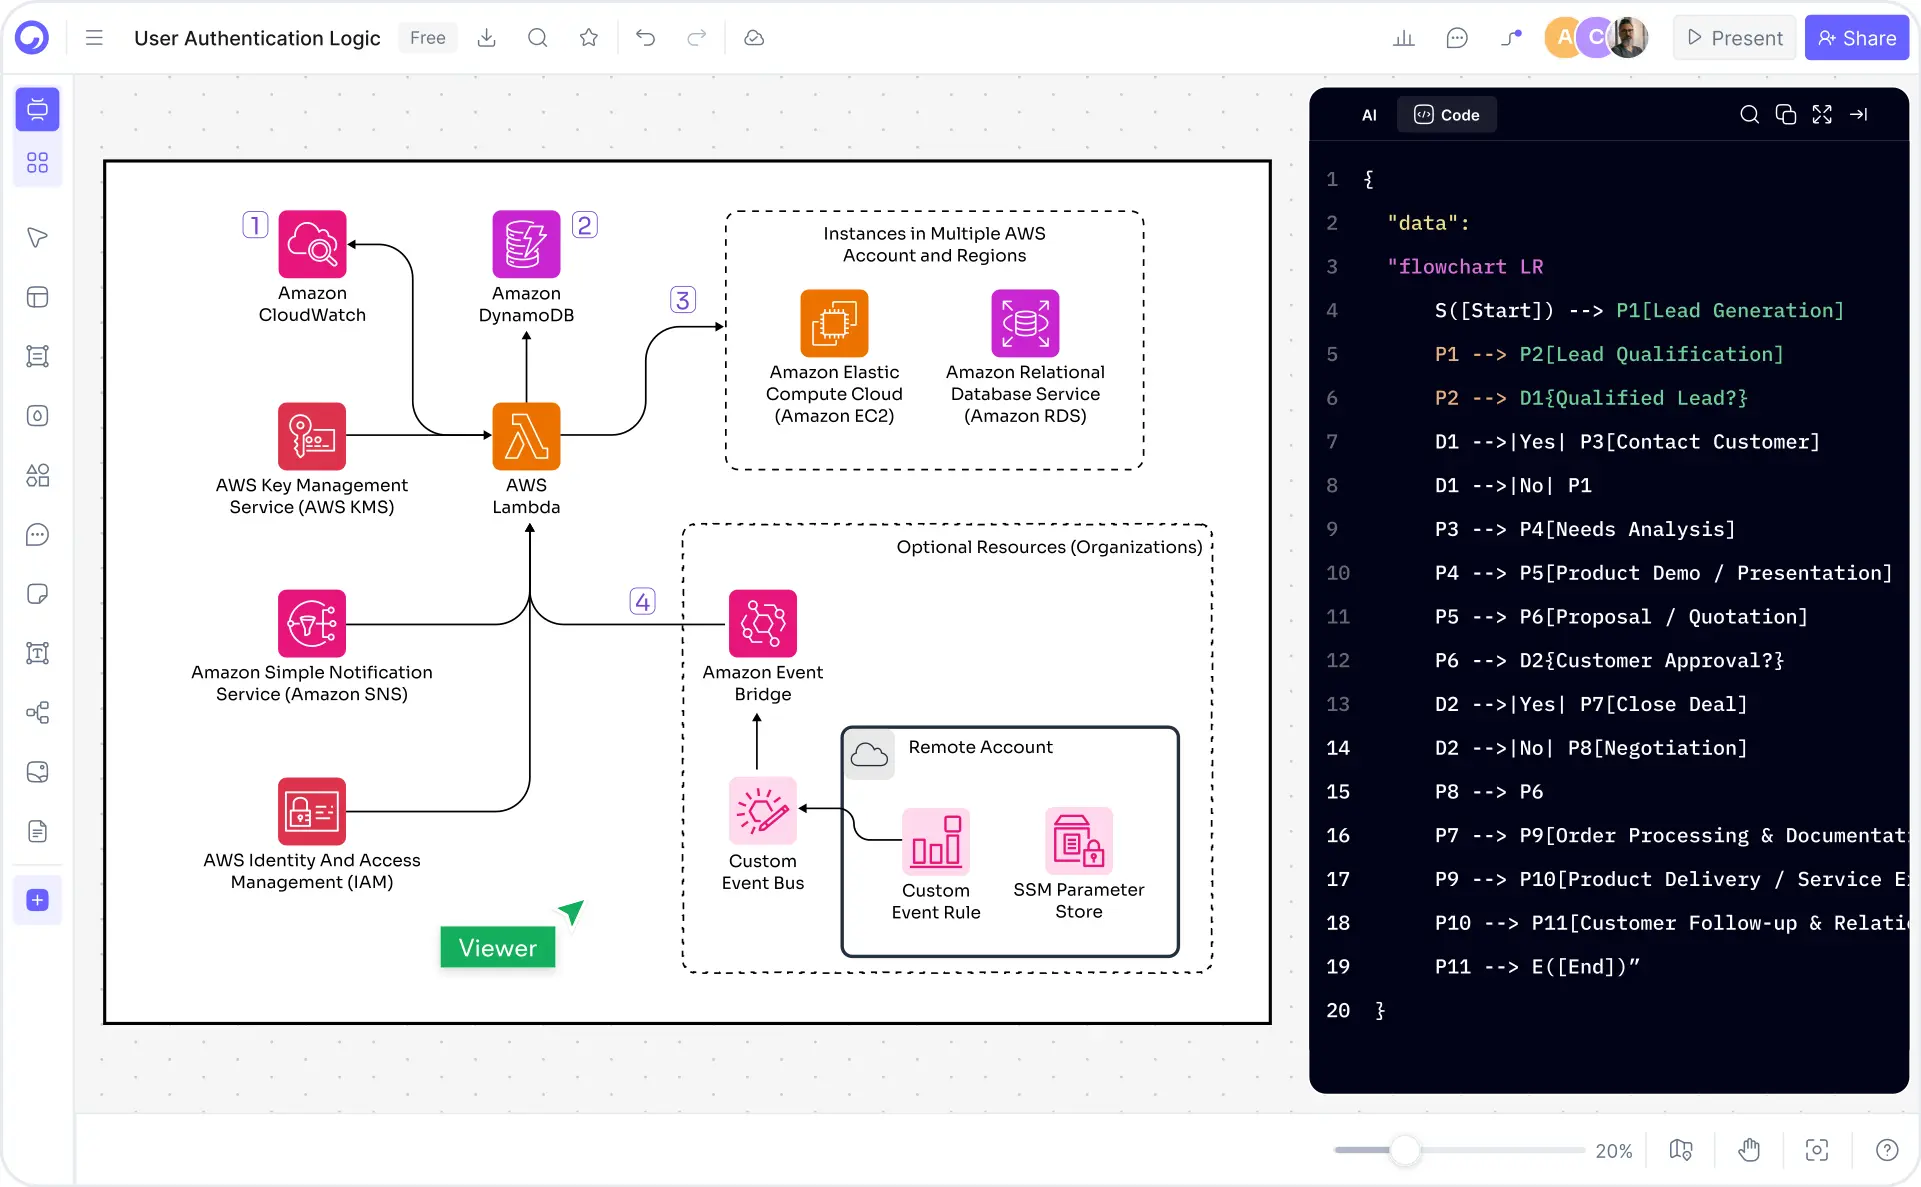
Task: Click the search icon in the code panel
Action: pyautogui.click(x=1749, y=114)
